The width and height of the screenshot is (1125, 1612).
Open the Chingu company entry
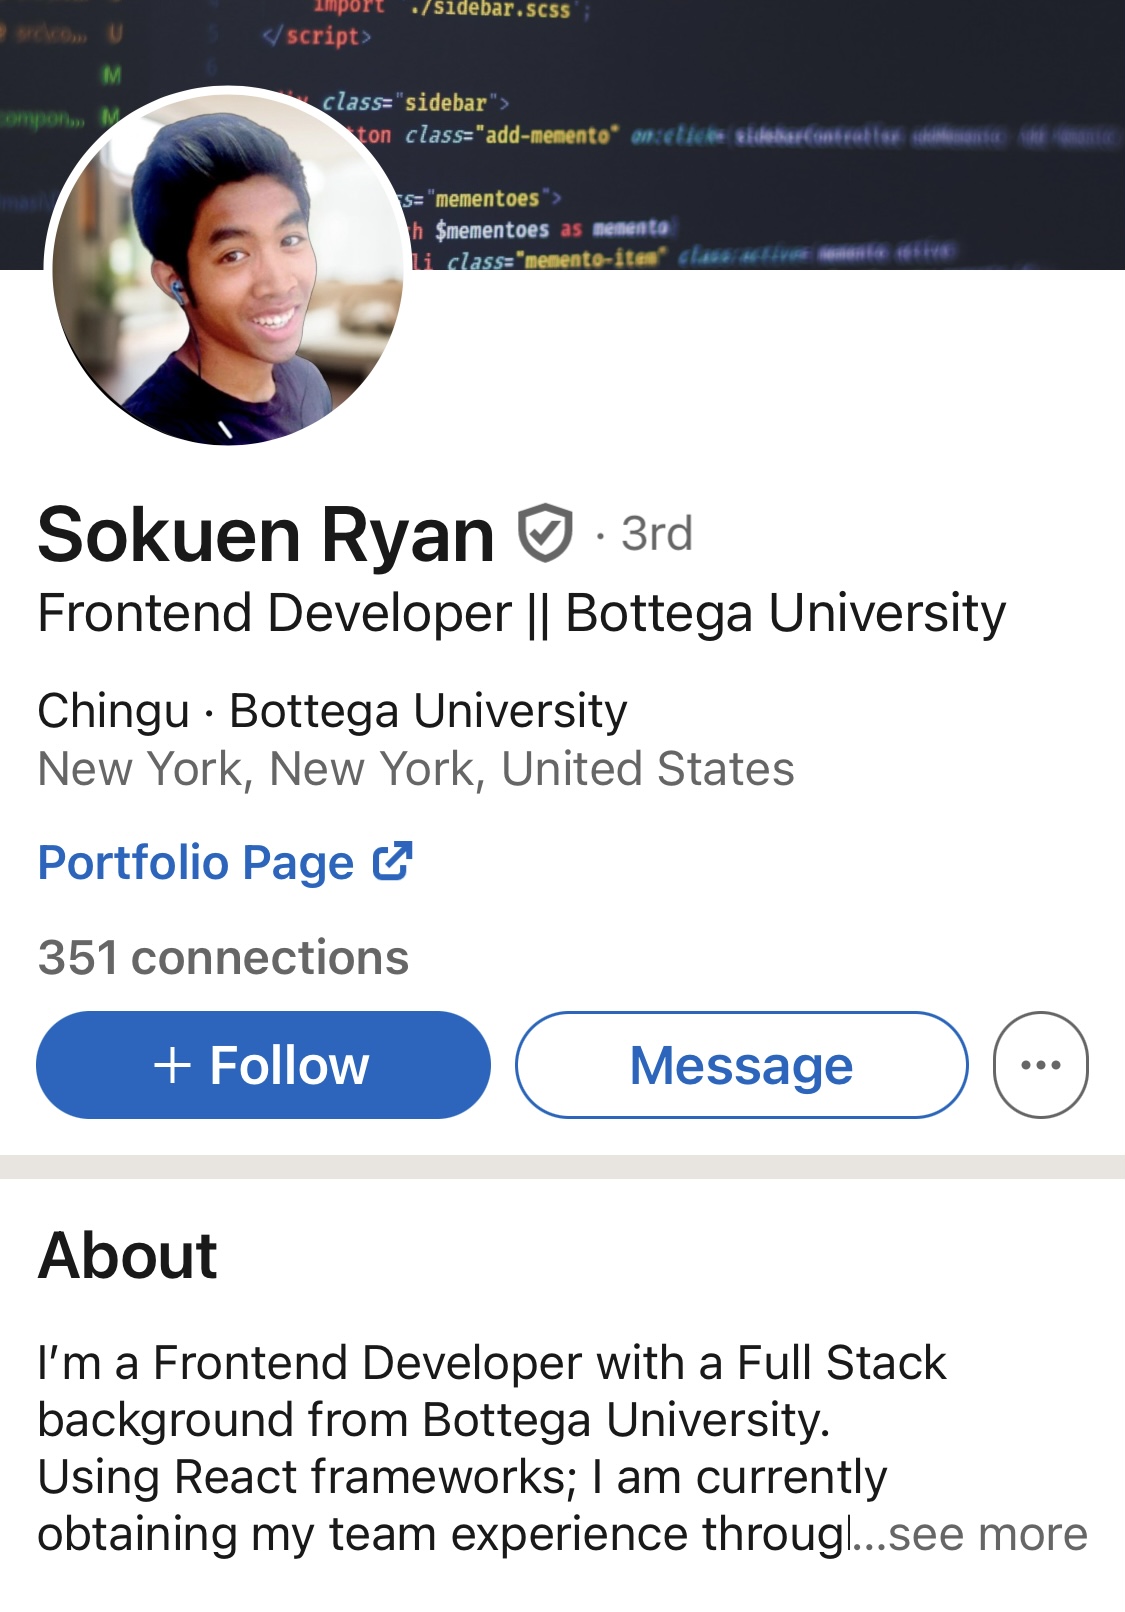(113, 711)
